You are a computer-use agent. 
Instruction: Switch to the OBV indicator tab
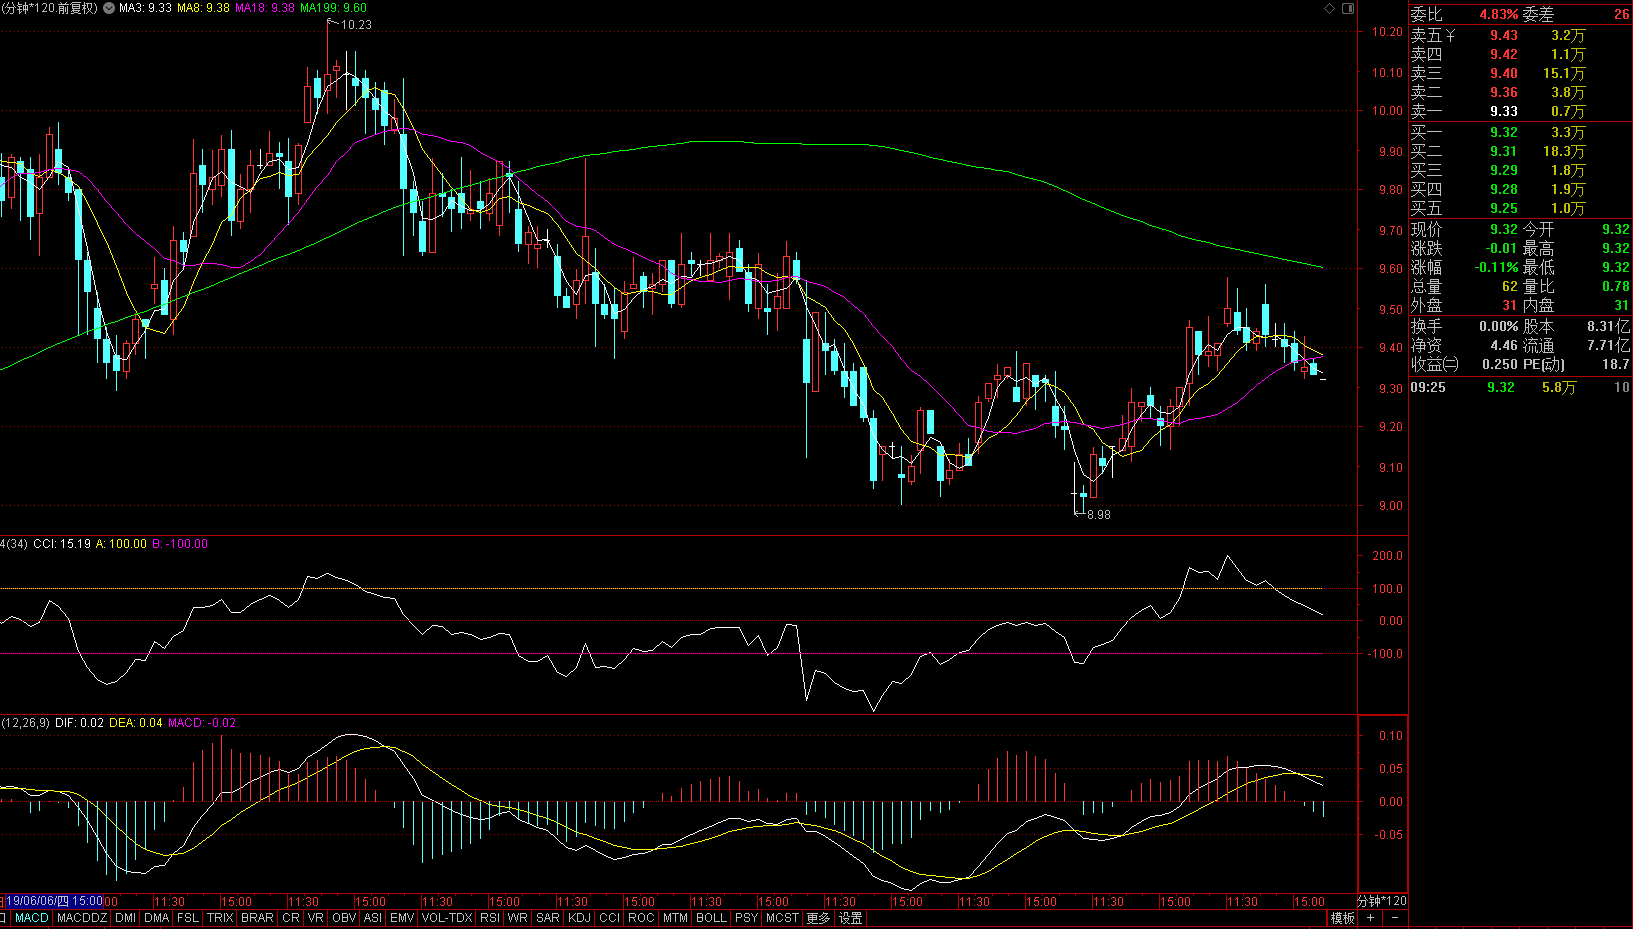pos(344,918)
